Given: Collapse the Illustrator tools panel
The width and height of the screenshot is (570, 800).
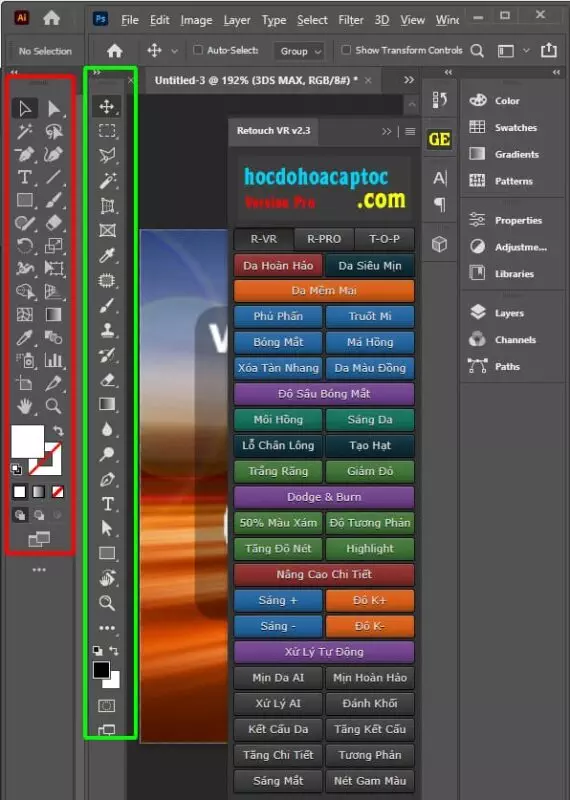Looking at the screenshot, I should [x=14, y=72].
